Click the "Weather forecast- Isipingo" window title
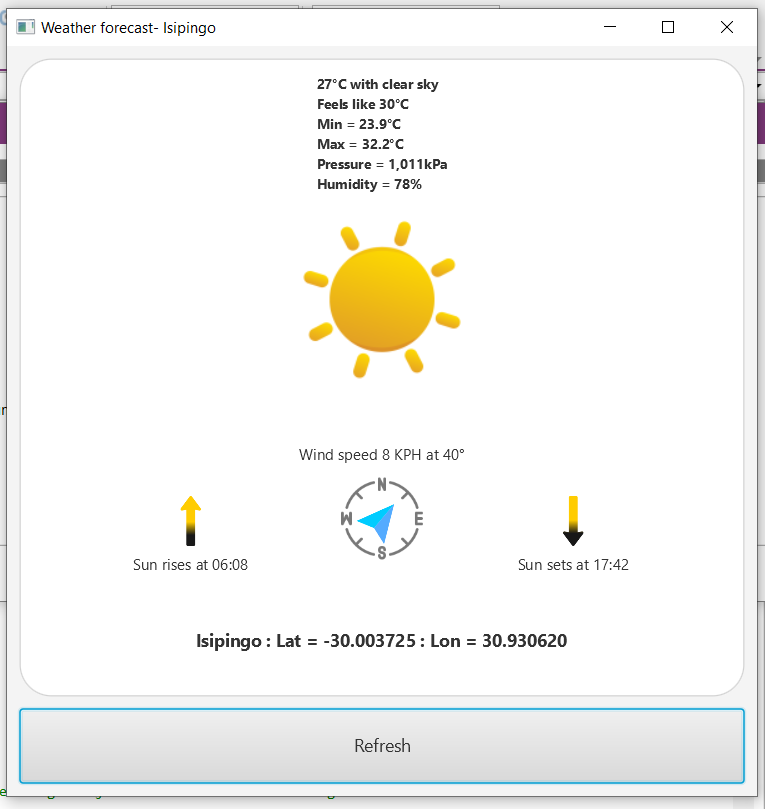This screenshot has height=809, width=765. point(128,28)
